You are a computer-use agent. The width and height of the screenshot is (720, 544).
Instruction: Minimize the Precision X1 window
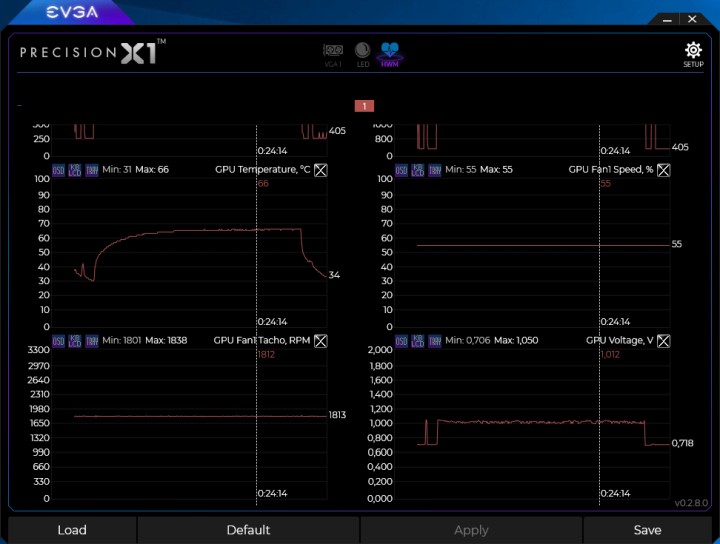[667, 20]
